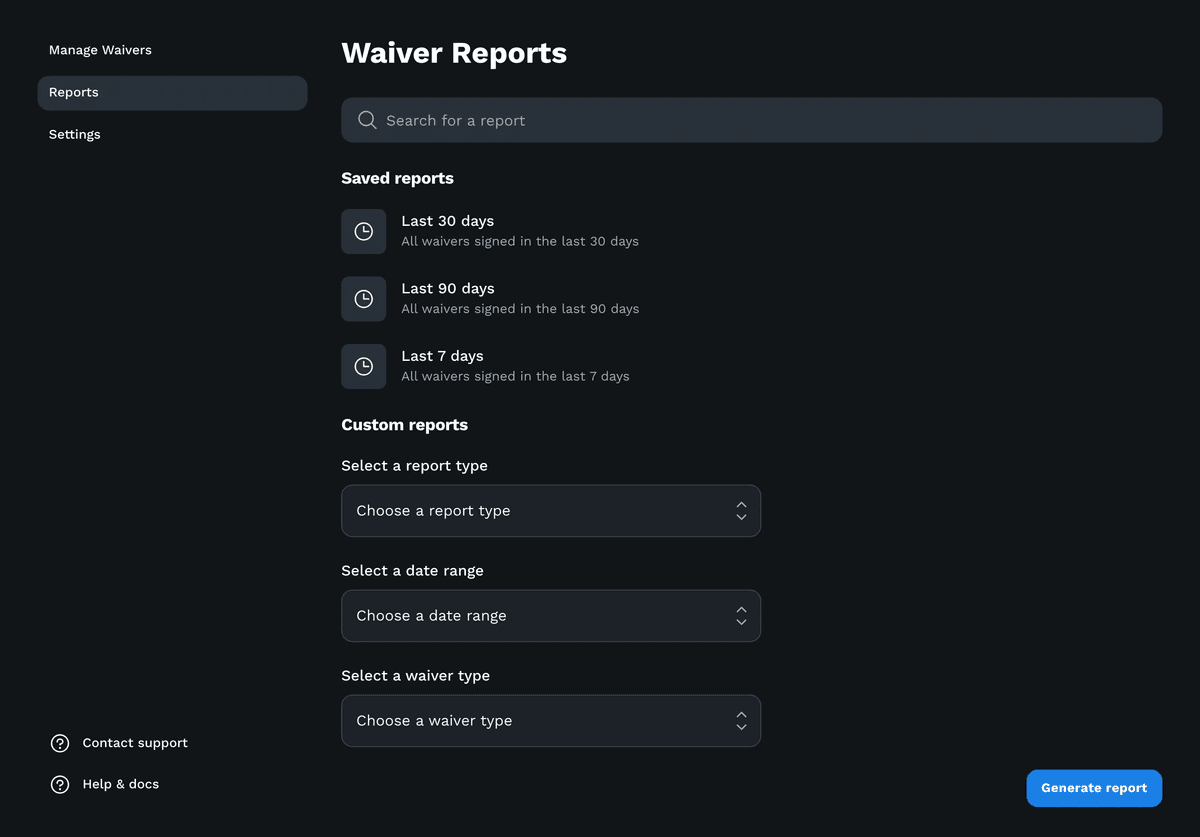
Task: Click the magnifying glass search icon
Action: coord(367,119)
